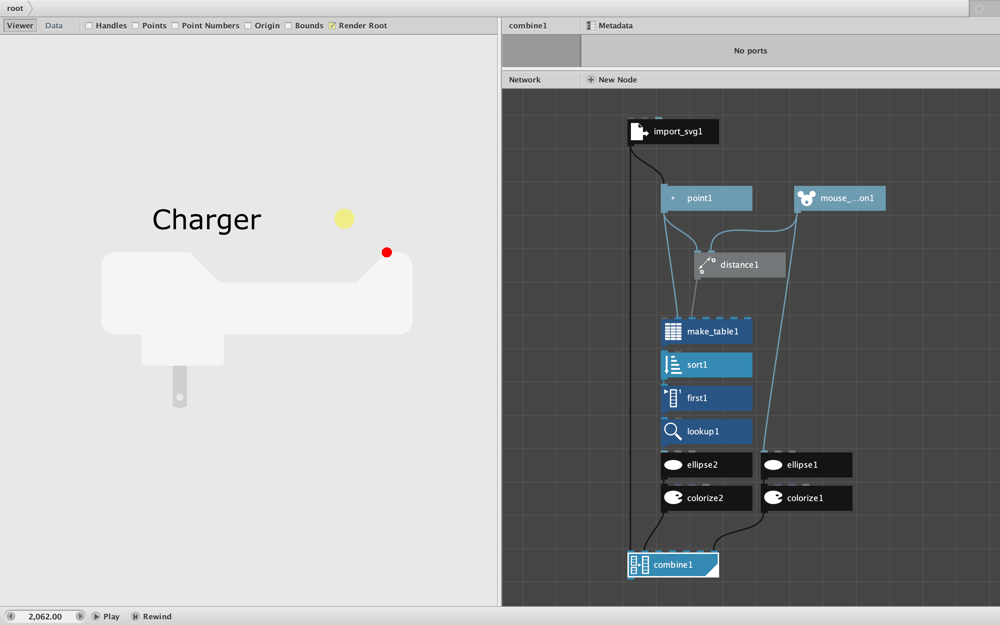Select the point1 node label

pyautogui.click(x=700, y=198)
